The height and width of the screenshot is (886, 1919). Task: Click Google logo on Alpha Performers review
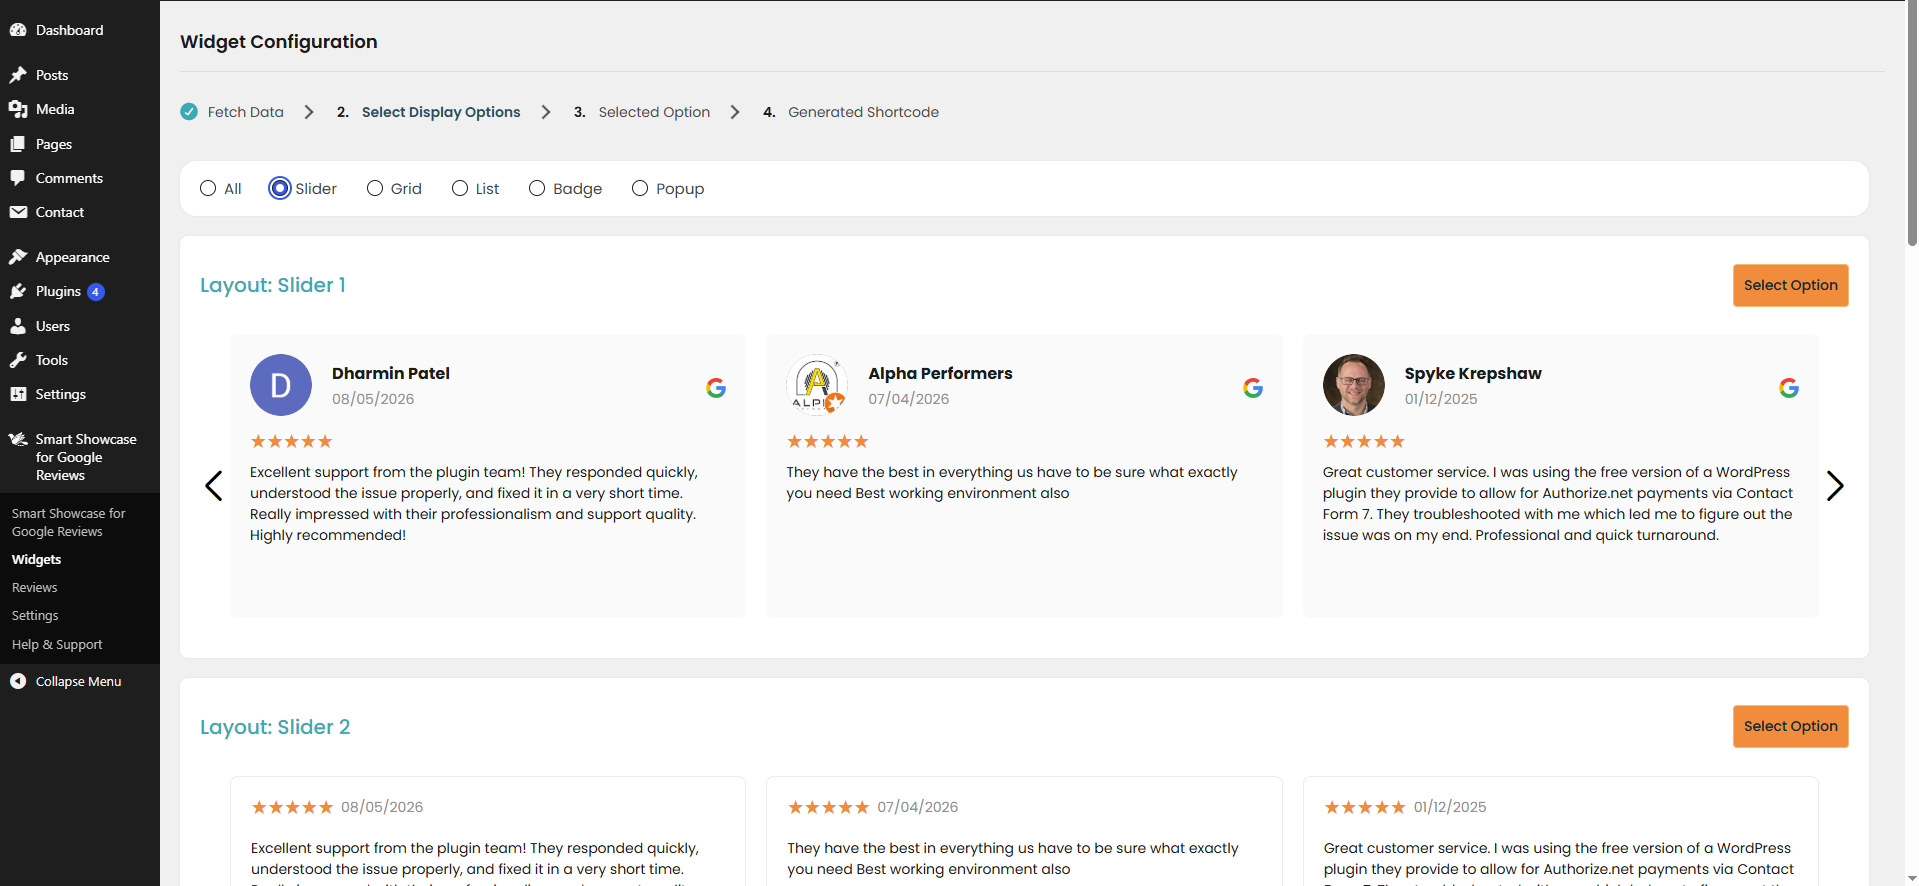[x=1253, y=388]
